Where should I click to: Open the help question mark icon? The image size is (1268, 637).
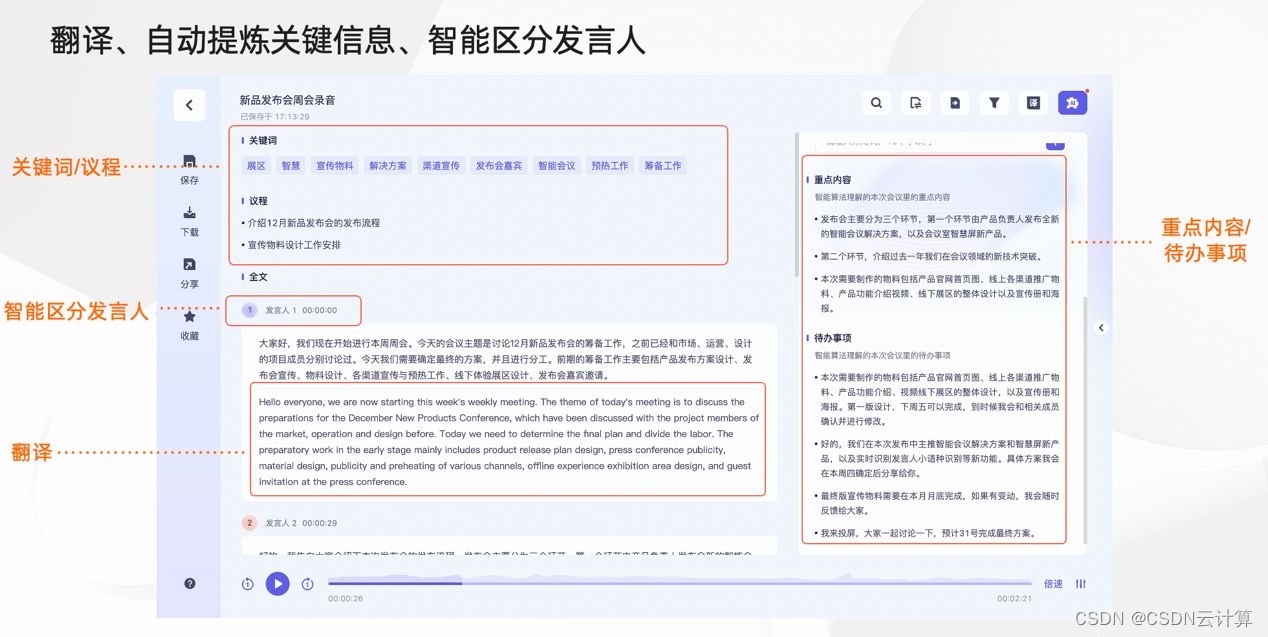pos(189,583)
